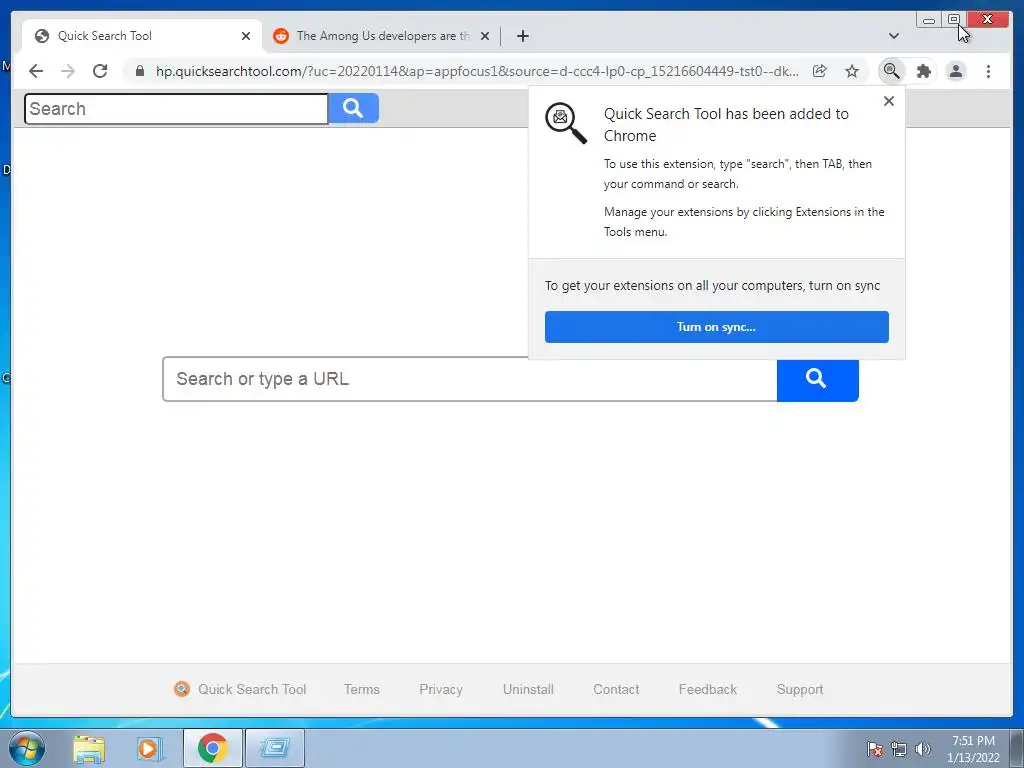Screen dimensions: 1024x768
Task: Click the address bar URL text
Action: coord(477,71)
